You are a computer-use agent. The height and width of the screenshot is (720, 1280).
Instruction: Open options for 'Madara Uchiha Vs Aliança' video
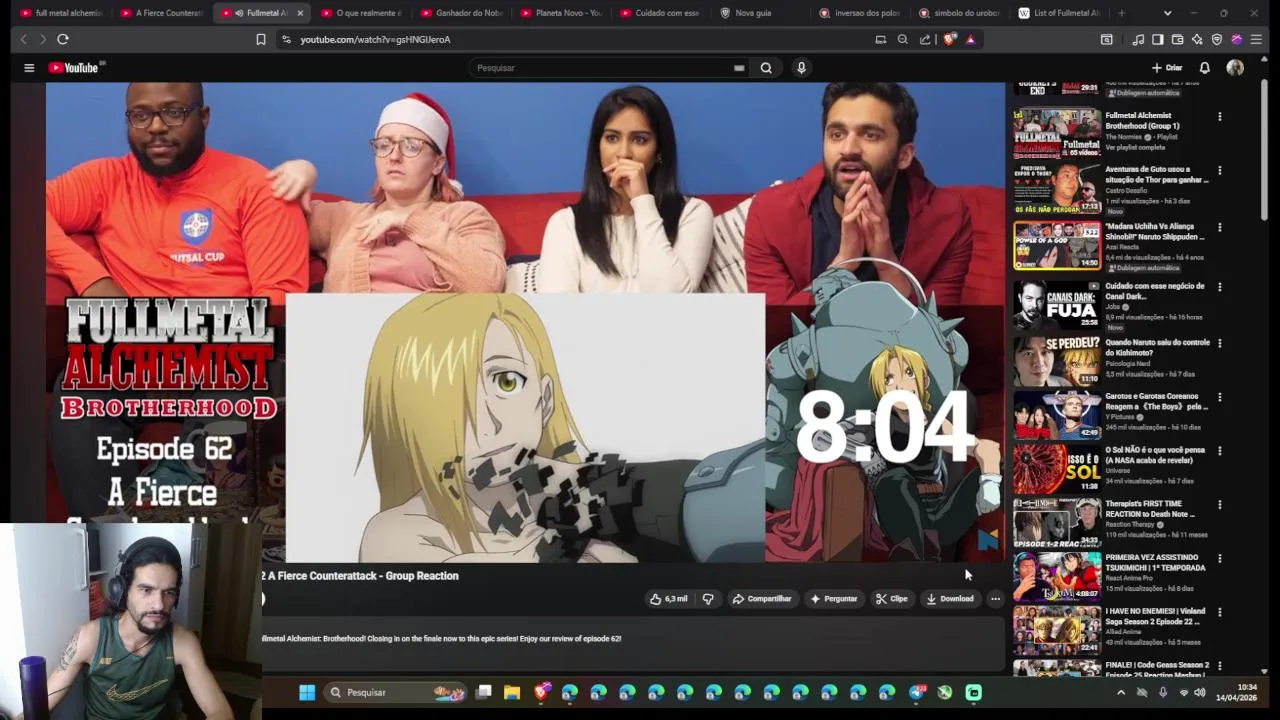(1219, 227)
